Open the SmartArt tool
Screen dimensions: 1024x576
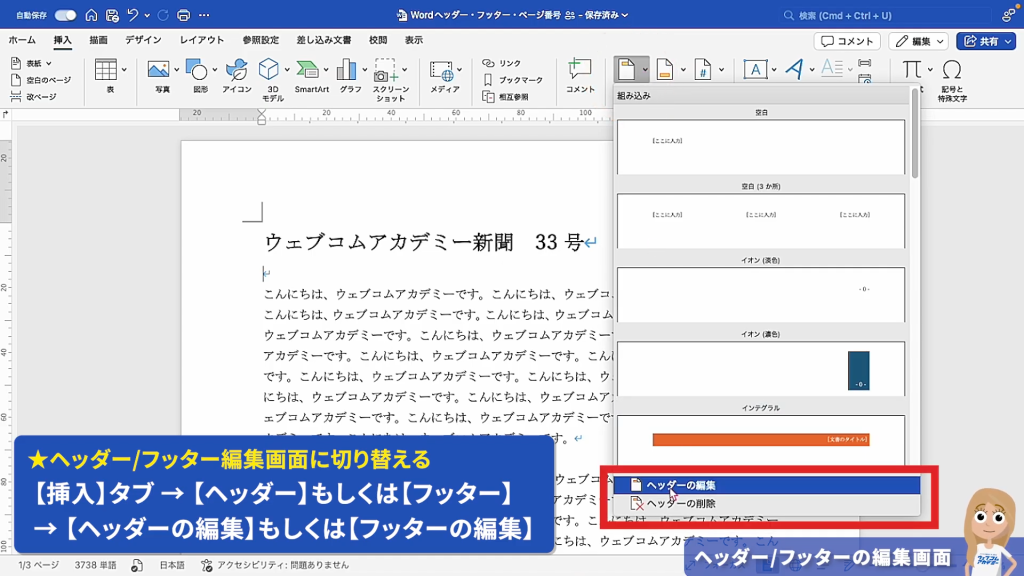(311, 70)
